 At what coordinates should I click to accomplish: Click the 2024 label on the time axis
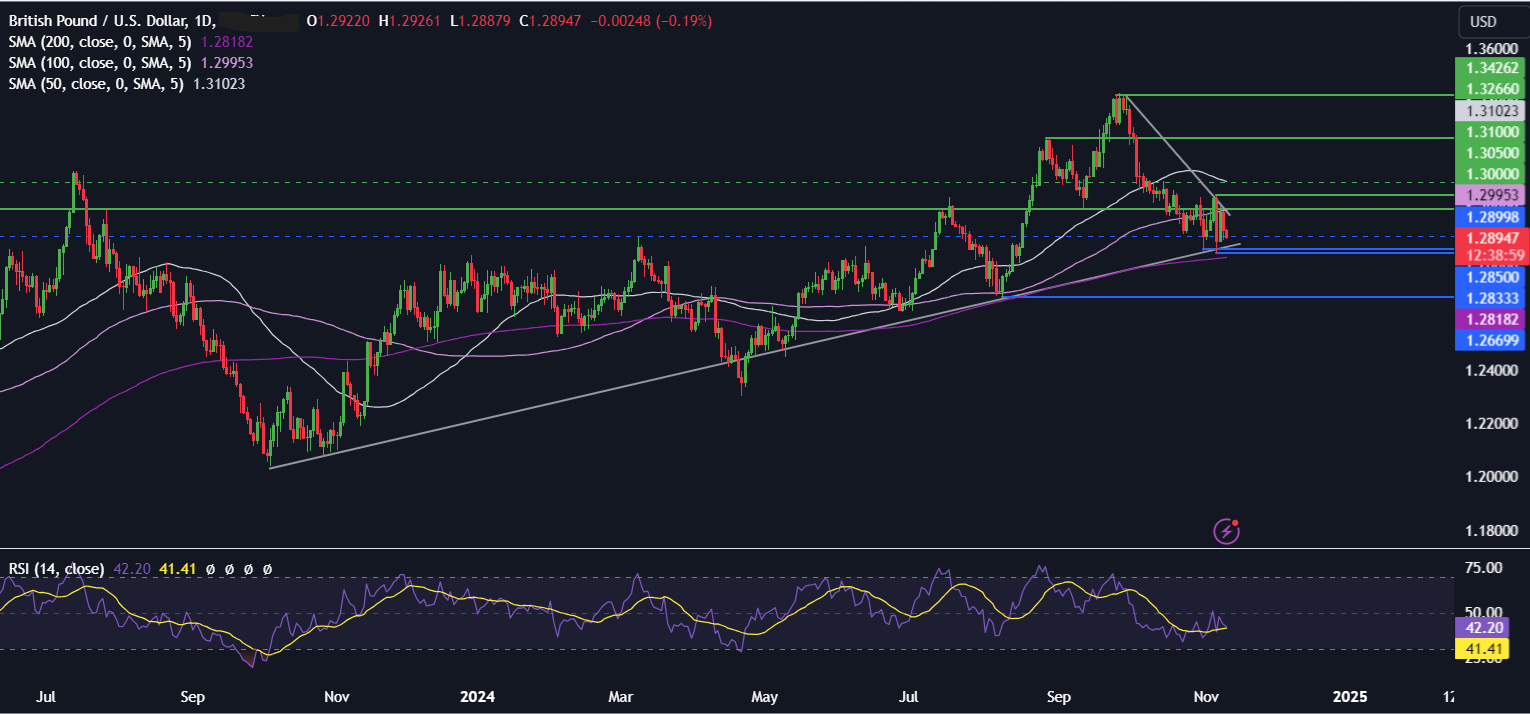[479, 696]
